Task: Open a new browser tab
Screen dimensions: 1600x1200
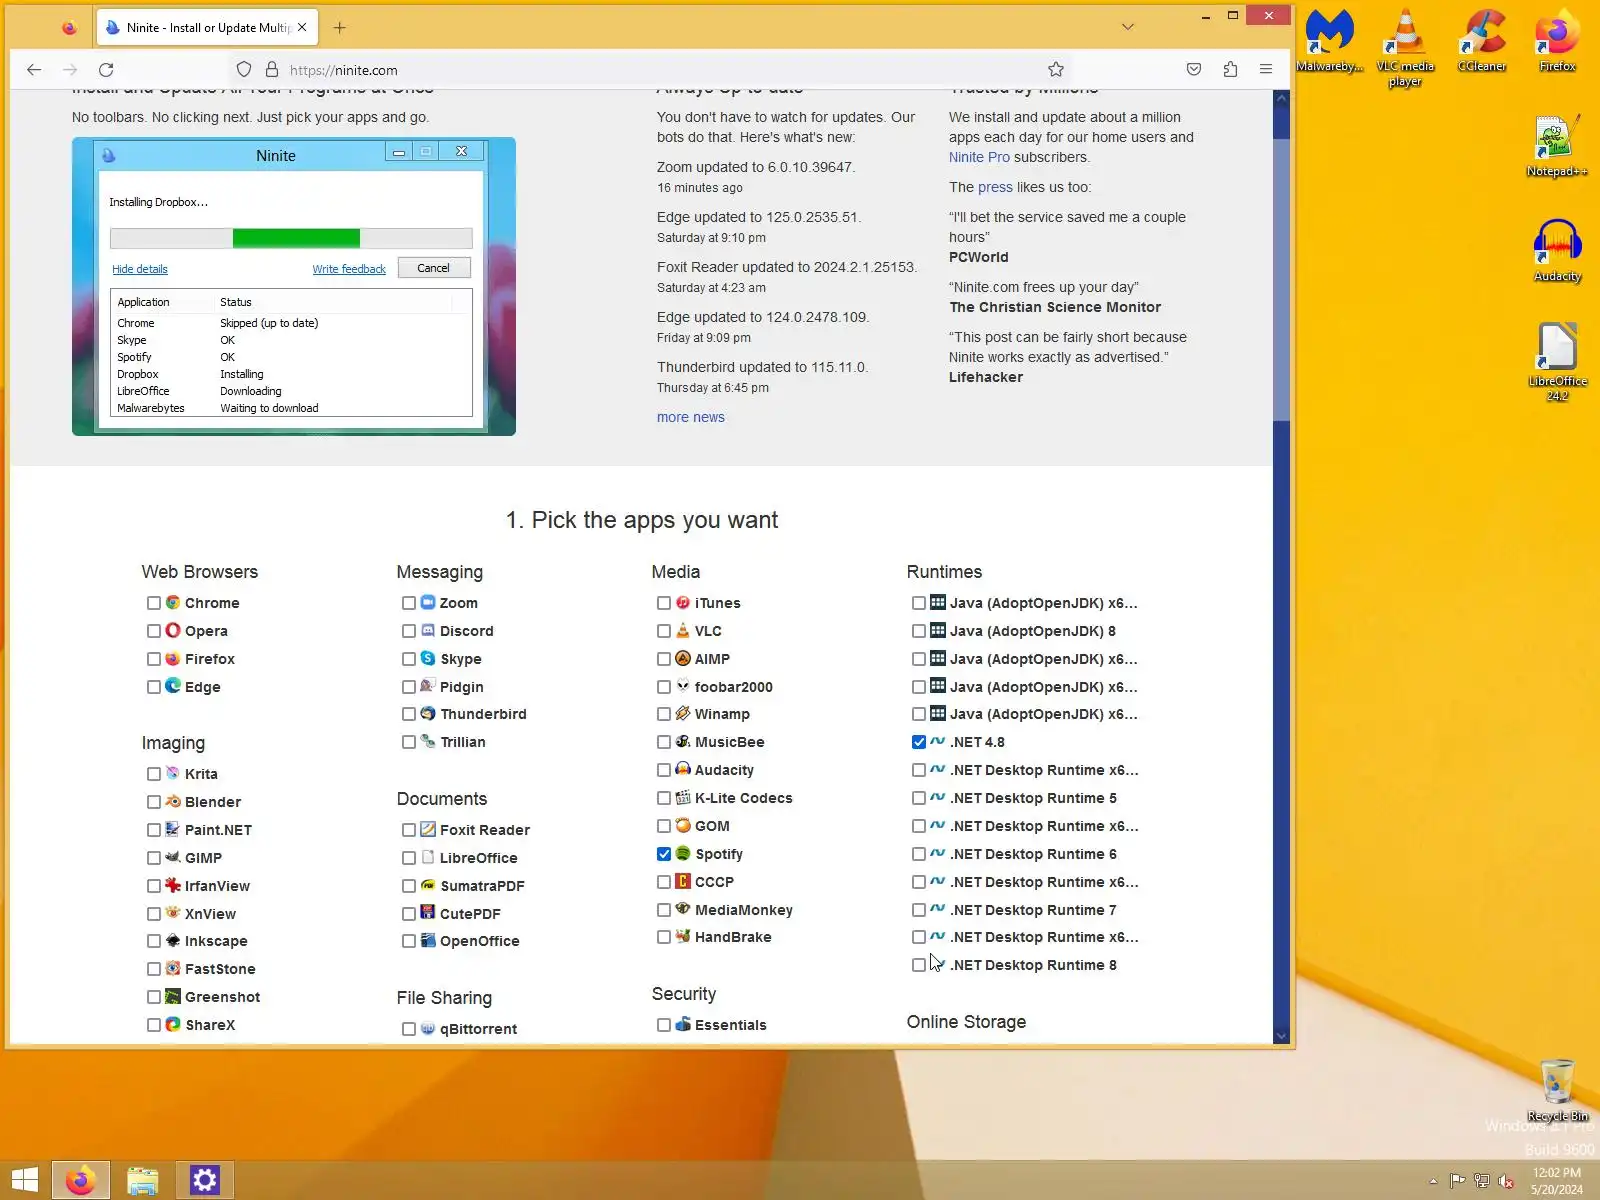Action: coord(340,27)
